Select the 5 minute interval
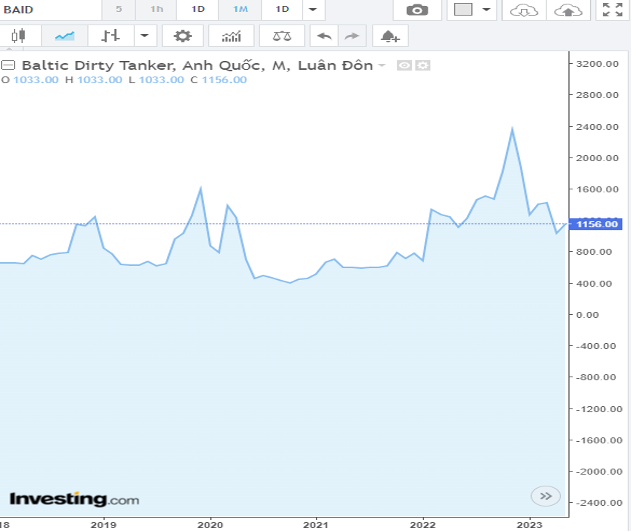Viewport: 632px width, 532px height. (118, 9)
